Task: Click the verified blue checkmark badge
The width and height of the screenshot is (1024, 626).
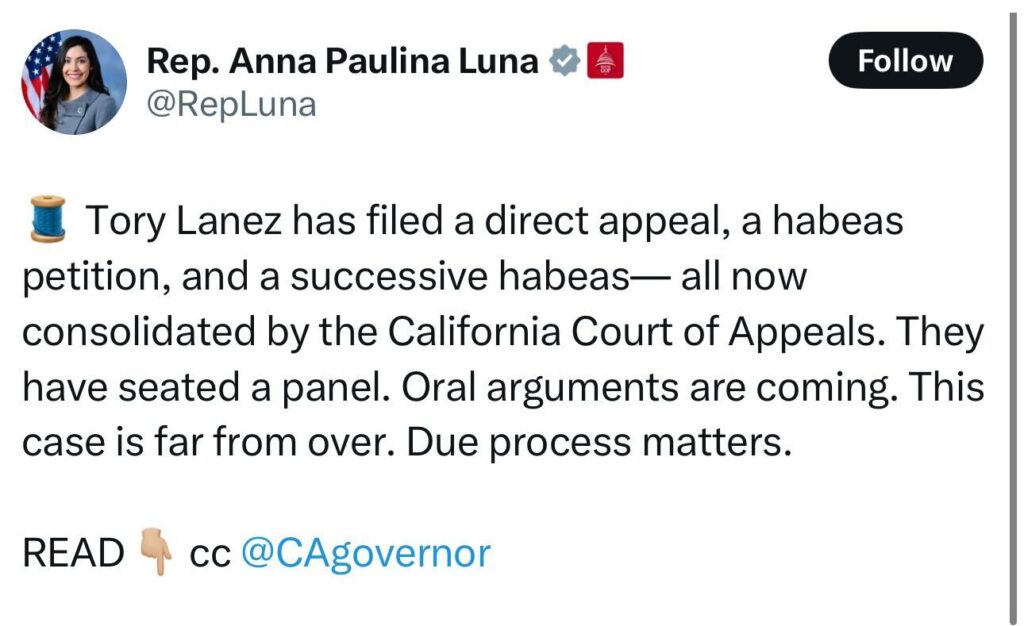Action: point(566,59)
